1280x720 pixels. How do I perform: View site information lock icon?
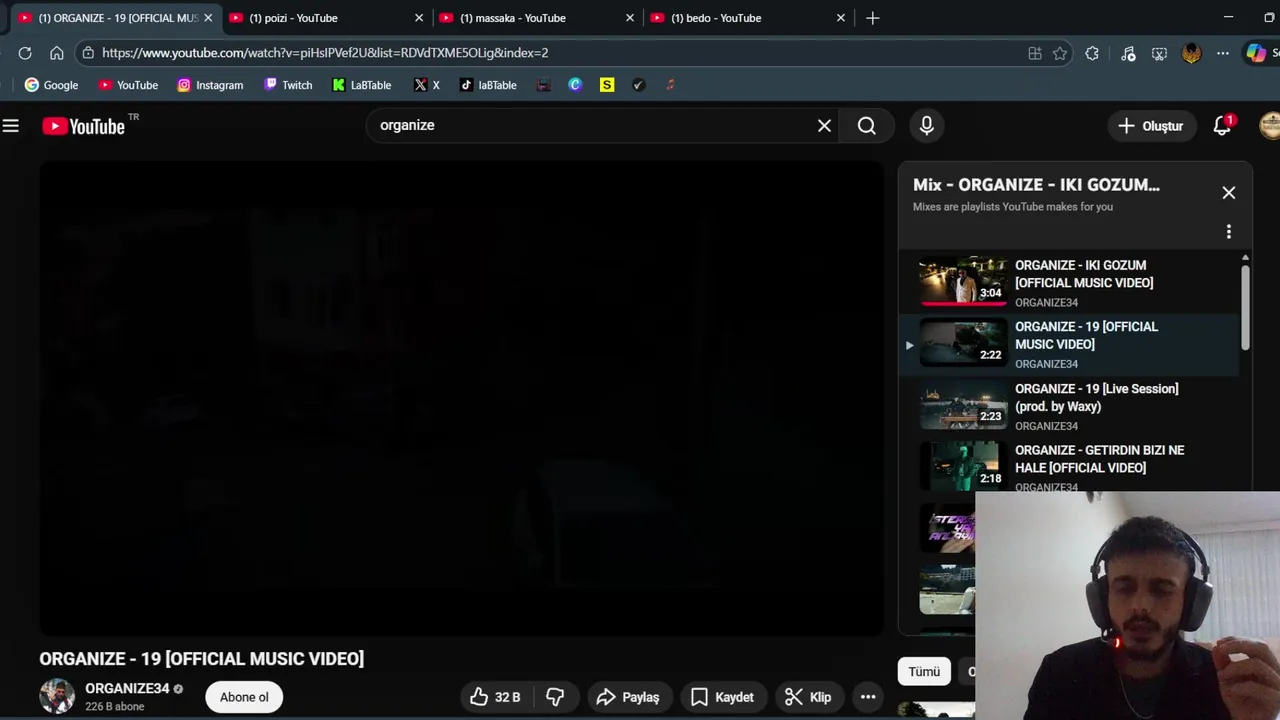pos(89,53)
